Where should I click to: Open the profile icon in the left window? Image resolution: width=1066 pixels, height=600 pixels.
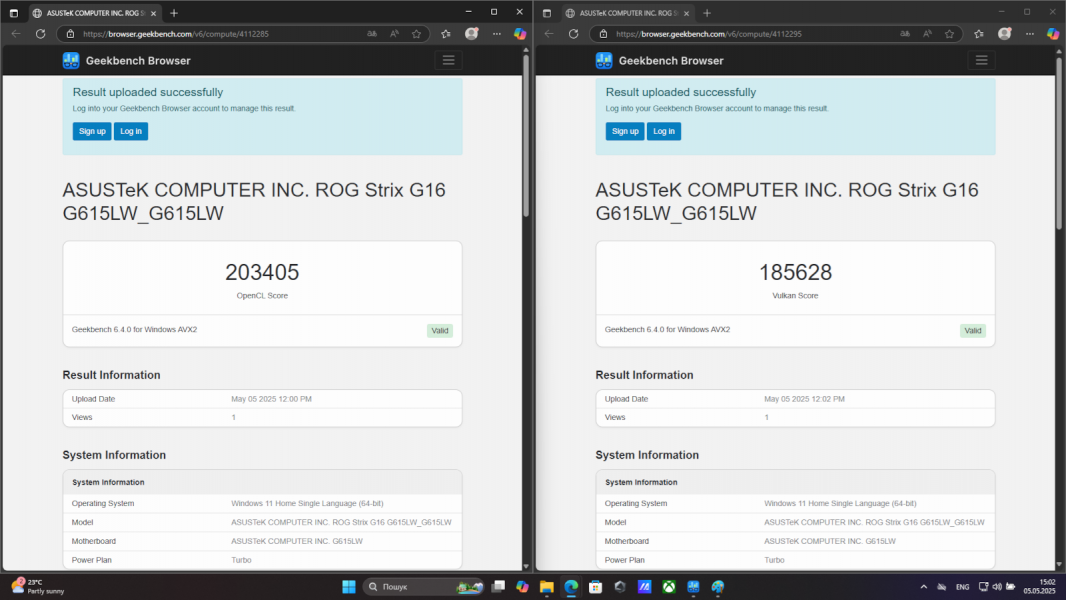[471, 34]
